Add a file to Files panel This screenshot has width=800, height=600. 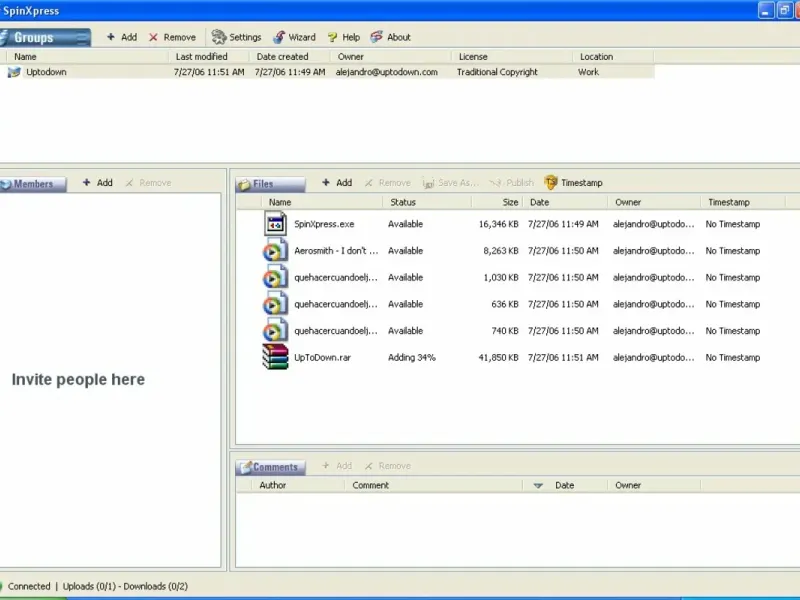click(336, 183)
